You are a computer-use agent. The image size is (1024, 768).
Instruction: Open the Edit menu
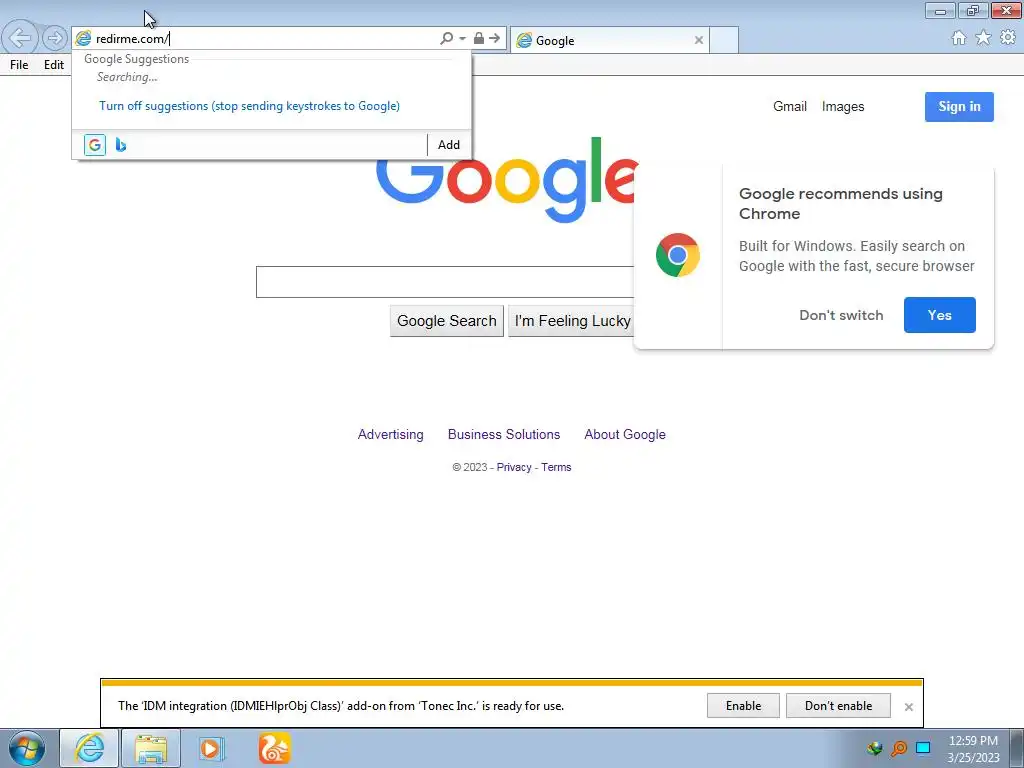tap(54, 65)
